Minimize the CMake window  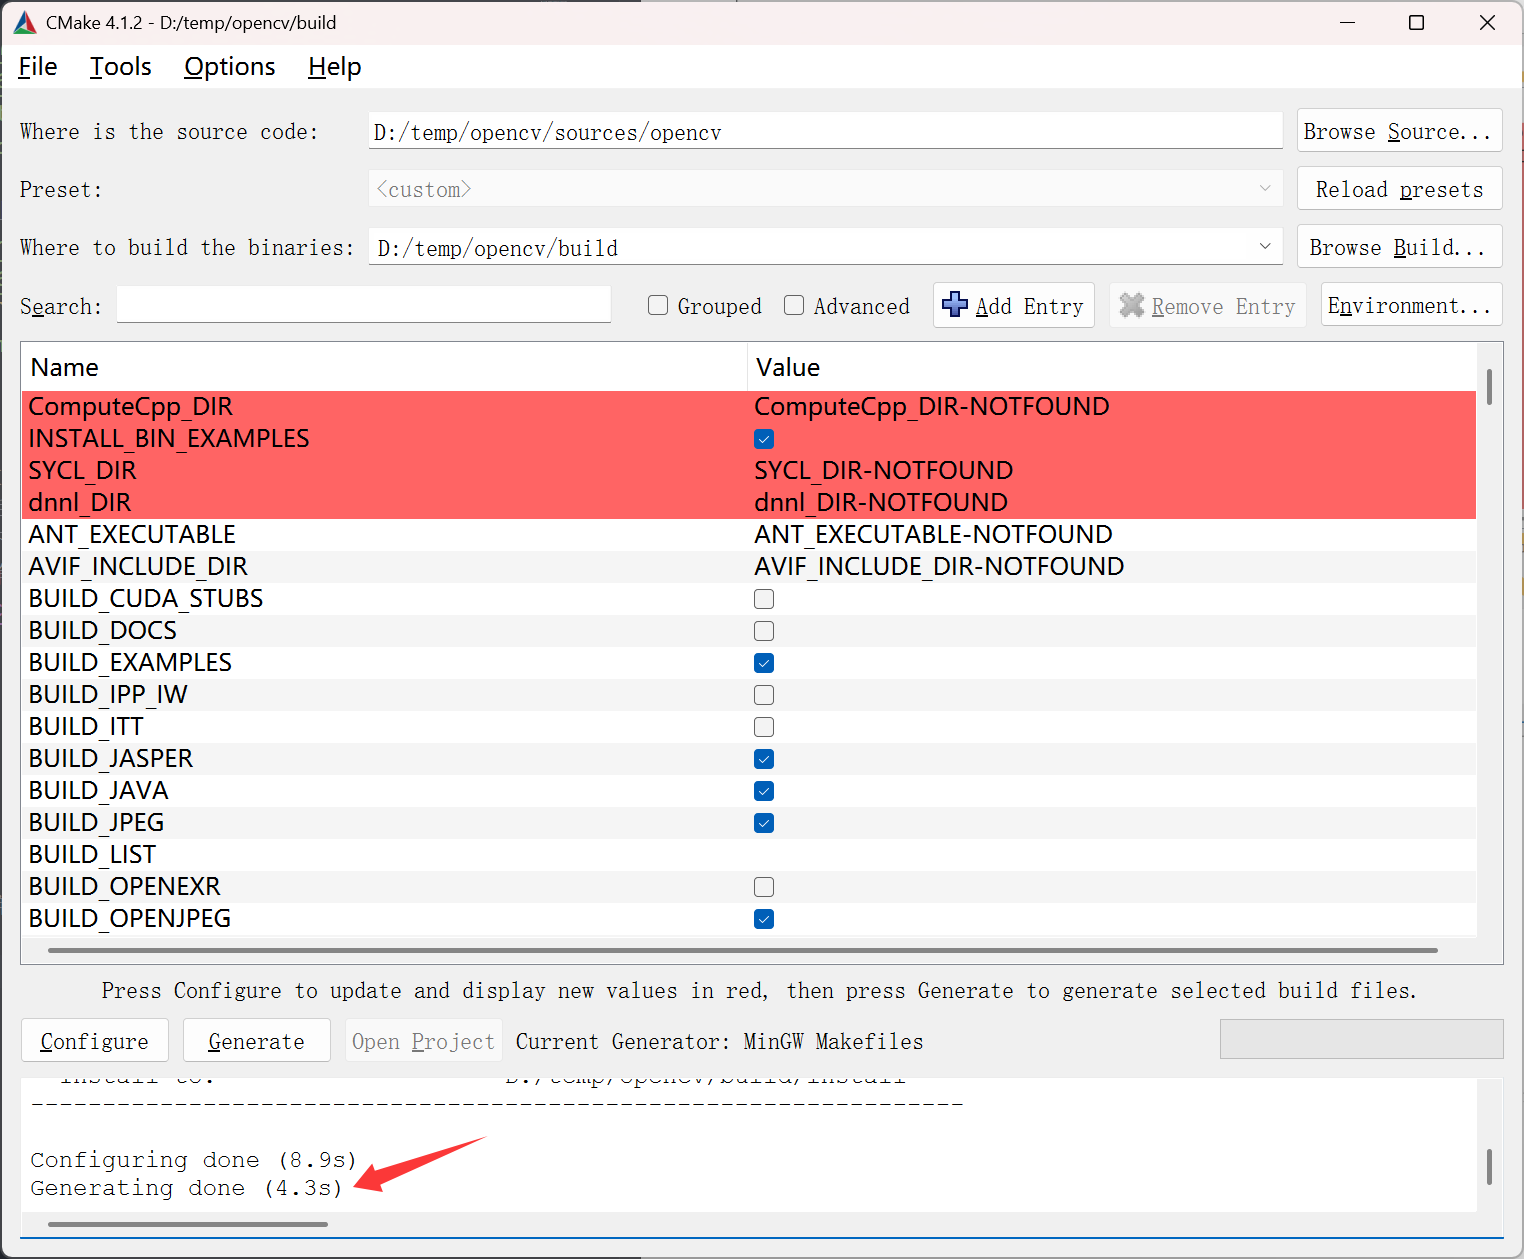[1346, 22]
